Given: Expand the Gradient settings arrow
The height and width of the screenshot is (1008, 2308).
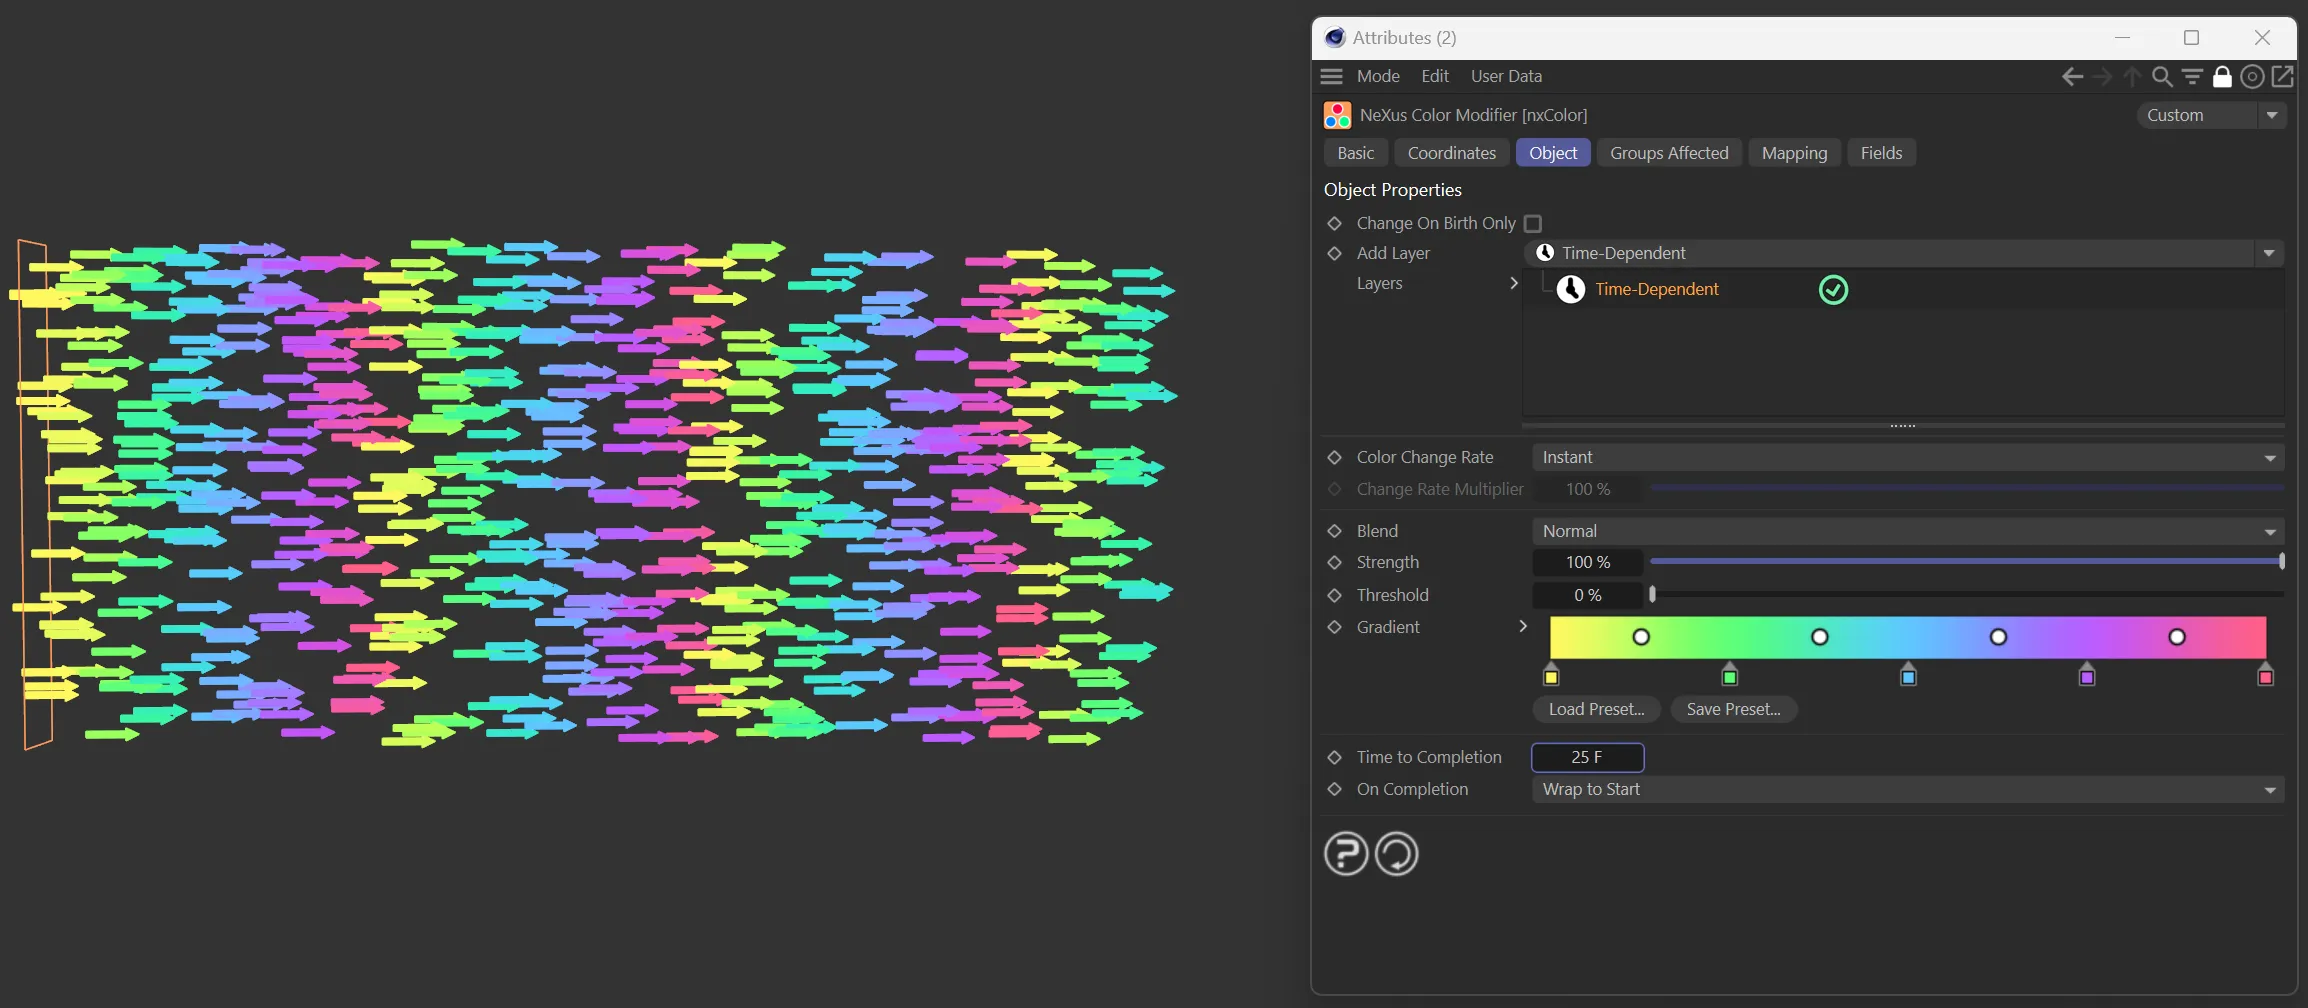Looking at the screenshot, I should (x=1523, y=626).
